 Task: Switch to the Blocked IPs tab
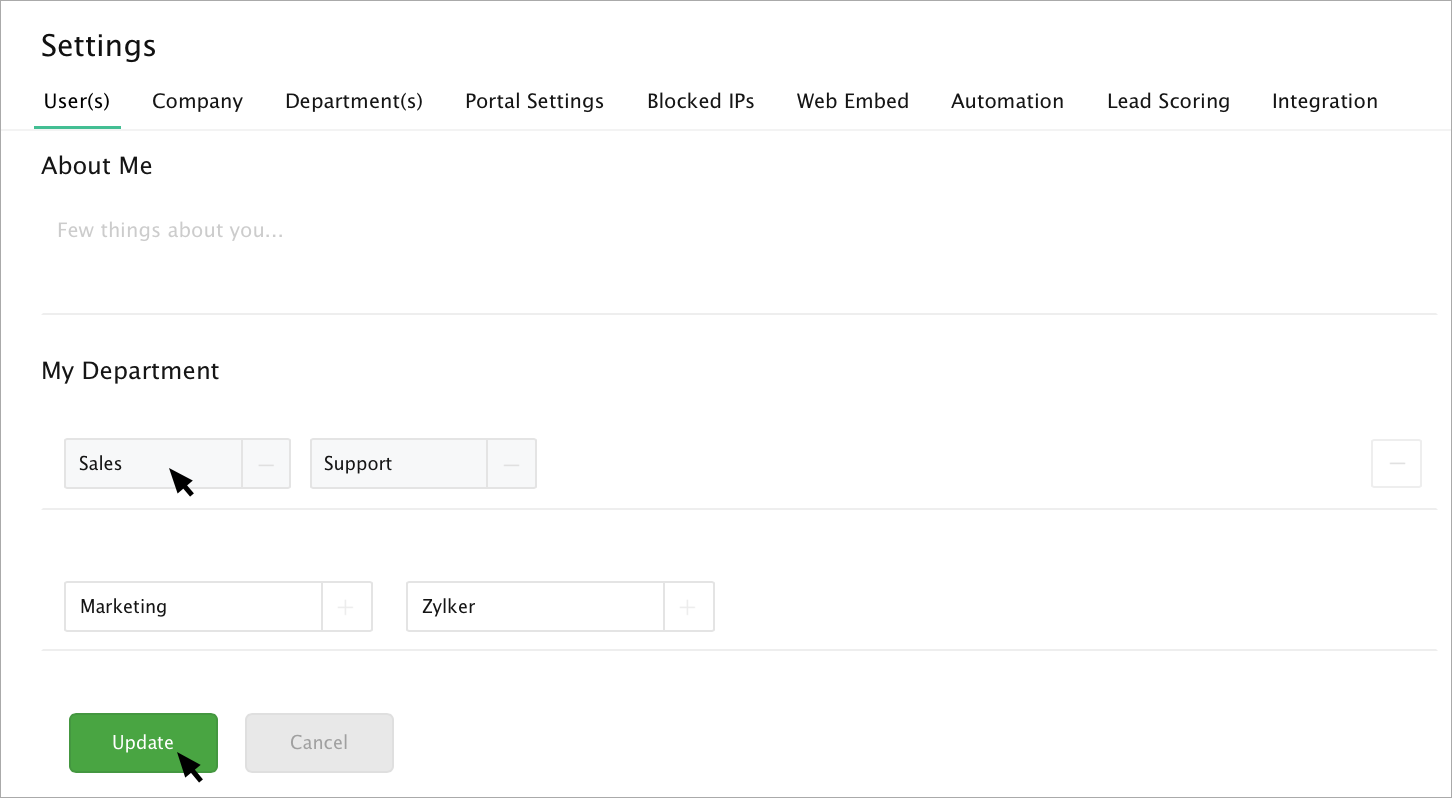700,101
